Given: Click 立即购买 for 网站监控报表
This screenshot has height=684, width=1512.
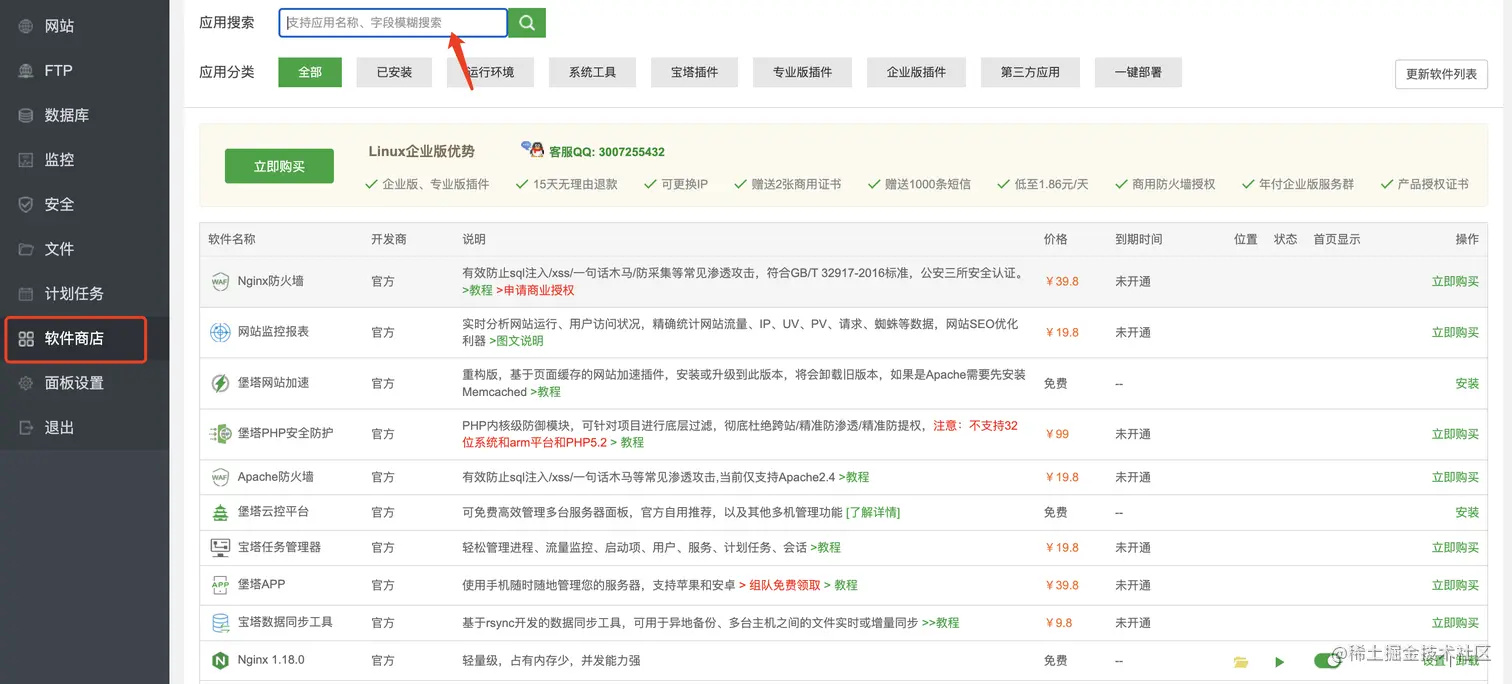Looking at the screenshot, I should coord(1455,333).
